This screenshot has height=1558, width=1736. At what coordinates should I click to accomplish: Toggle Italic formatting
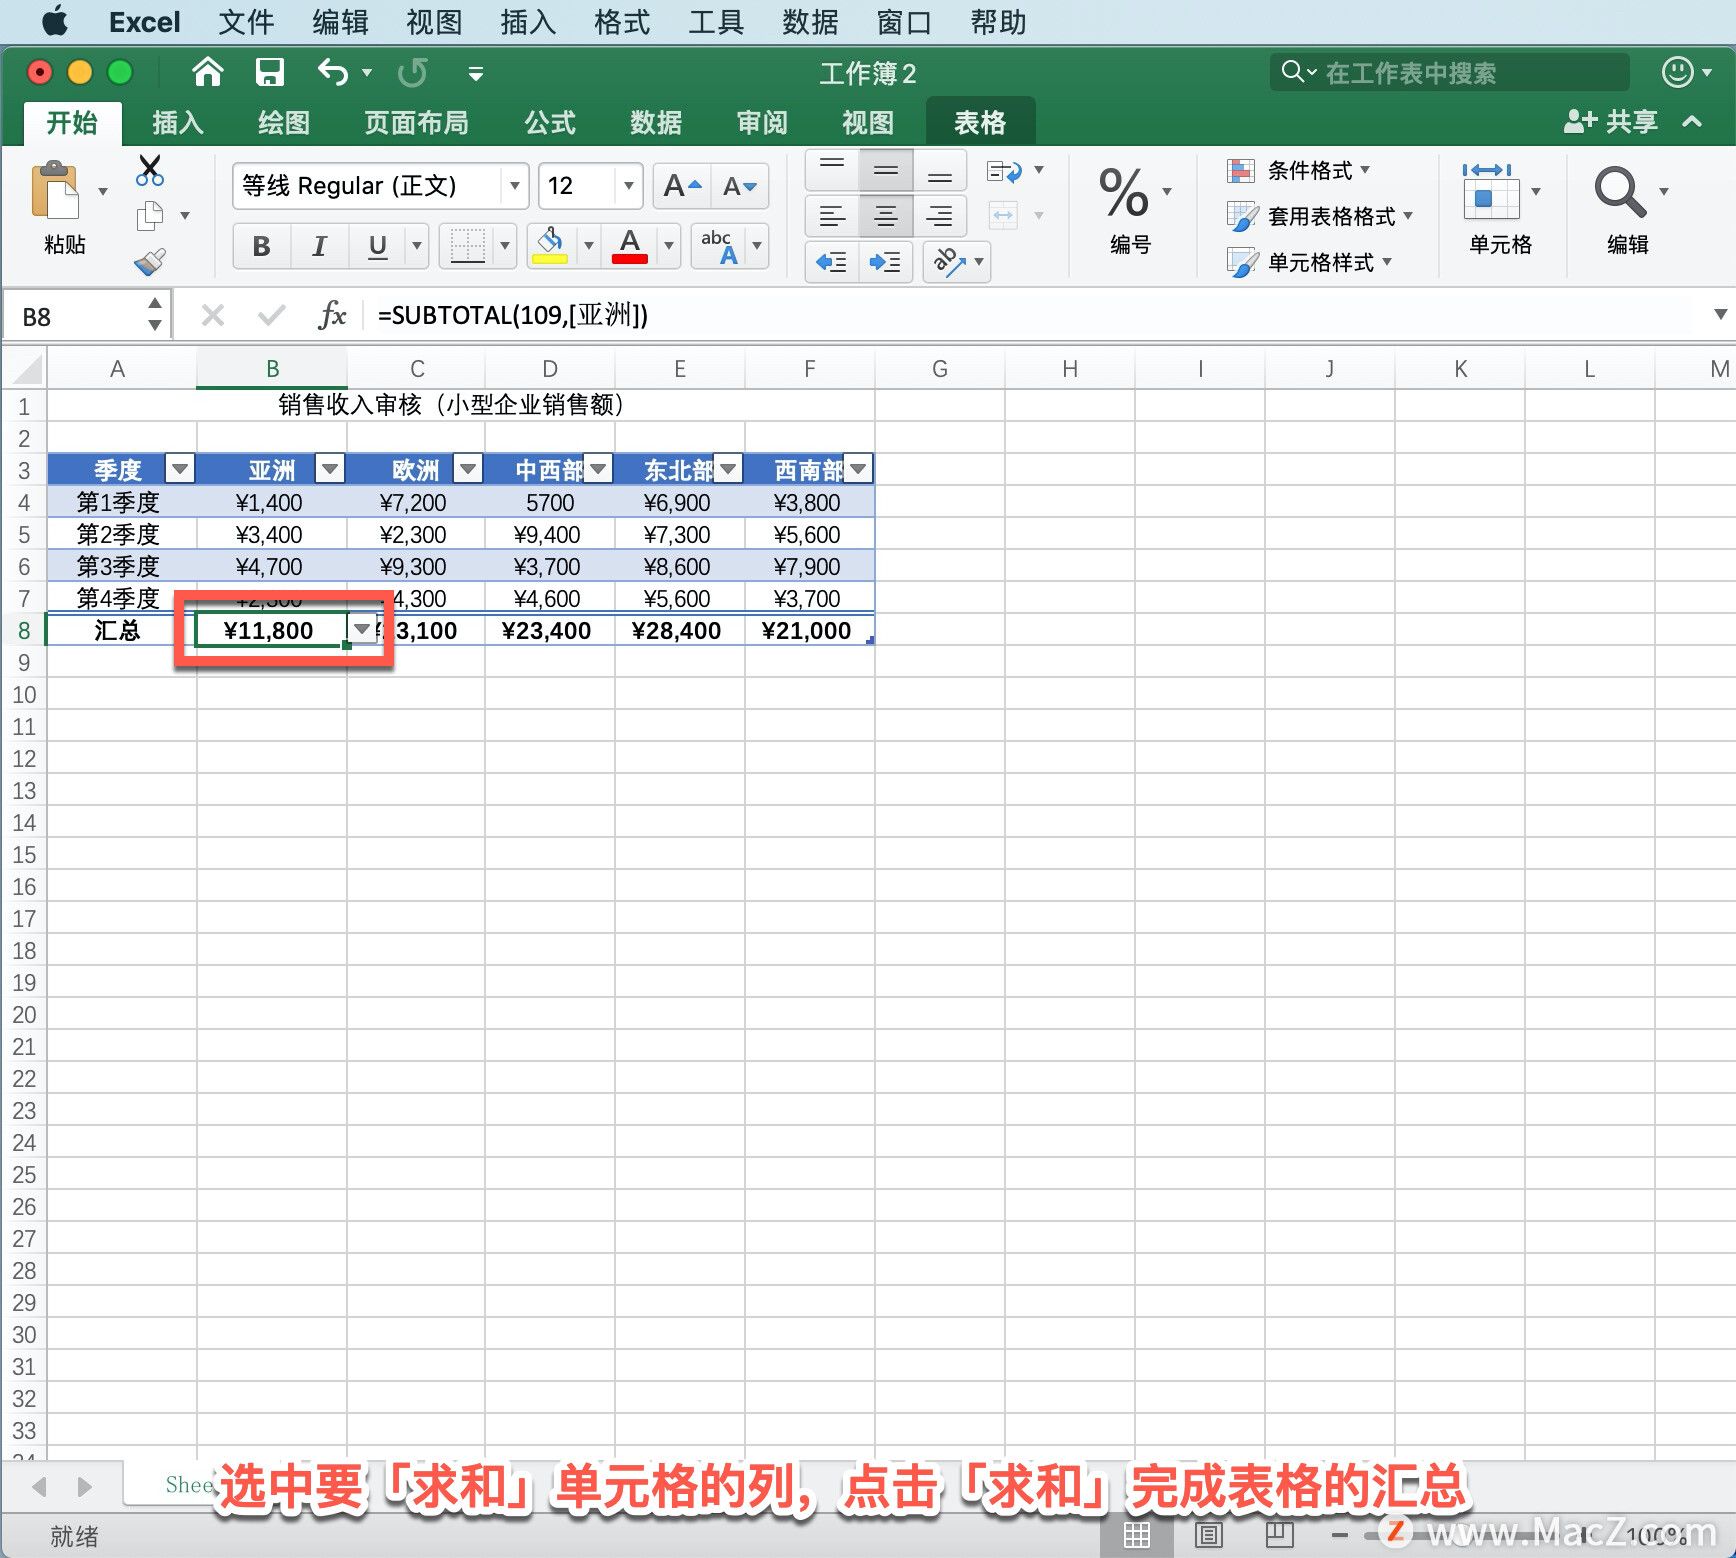[319, 246]
